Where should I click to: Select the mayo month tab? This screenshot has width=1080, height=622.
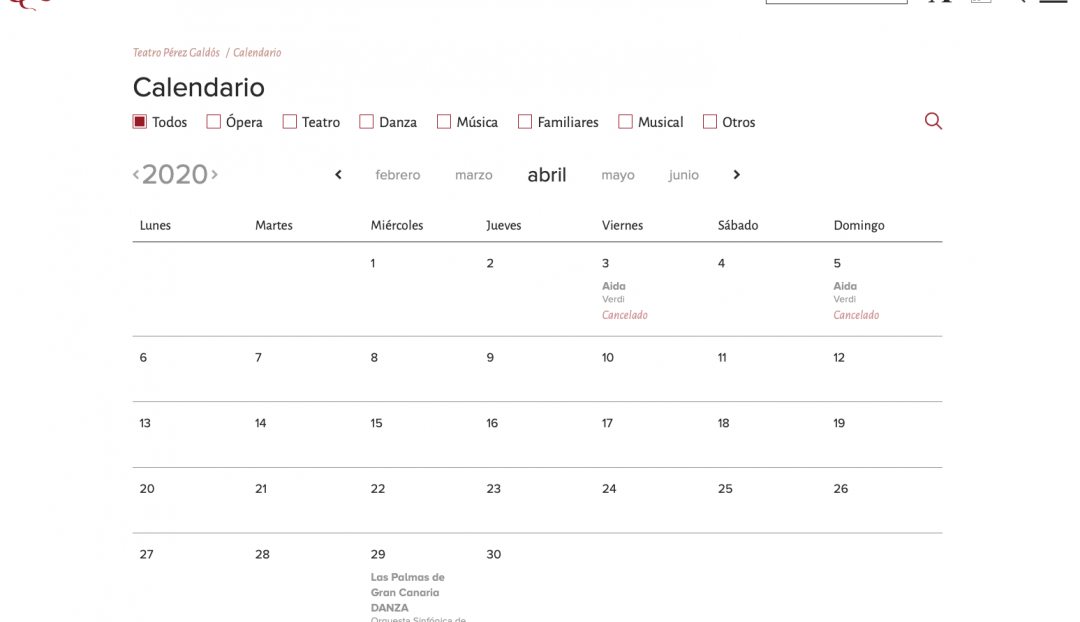click(x=618, y=175)
